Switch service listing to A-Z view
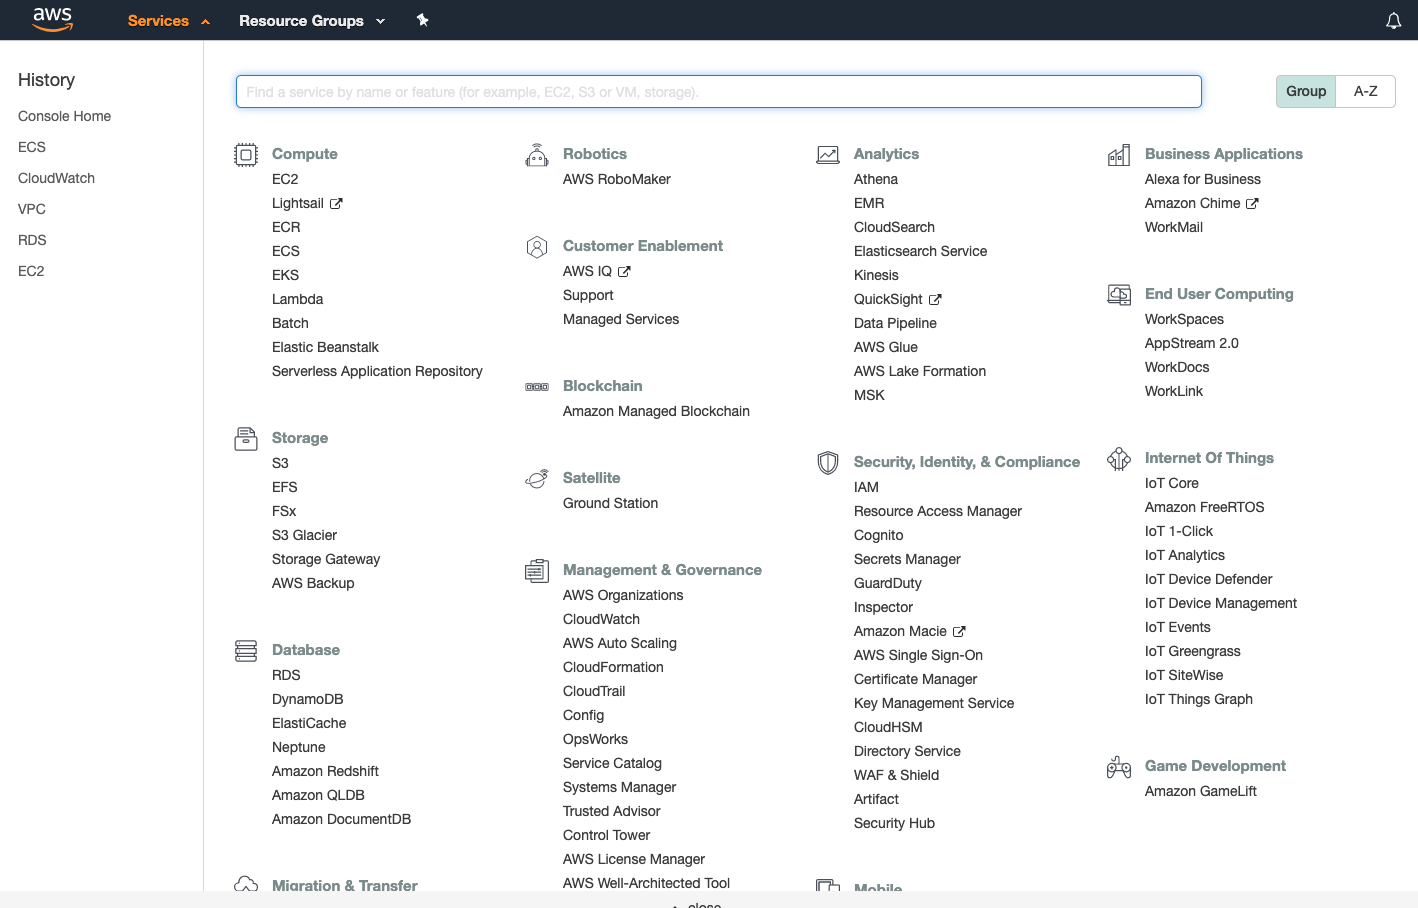Image resolution: width=1418 pixels, height=908 pixels. click(x=1366, y=91)
